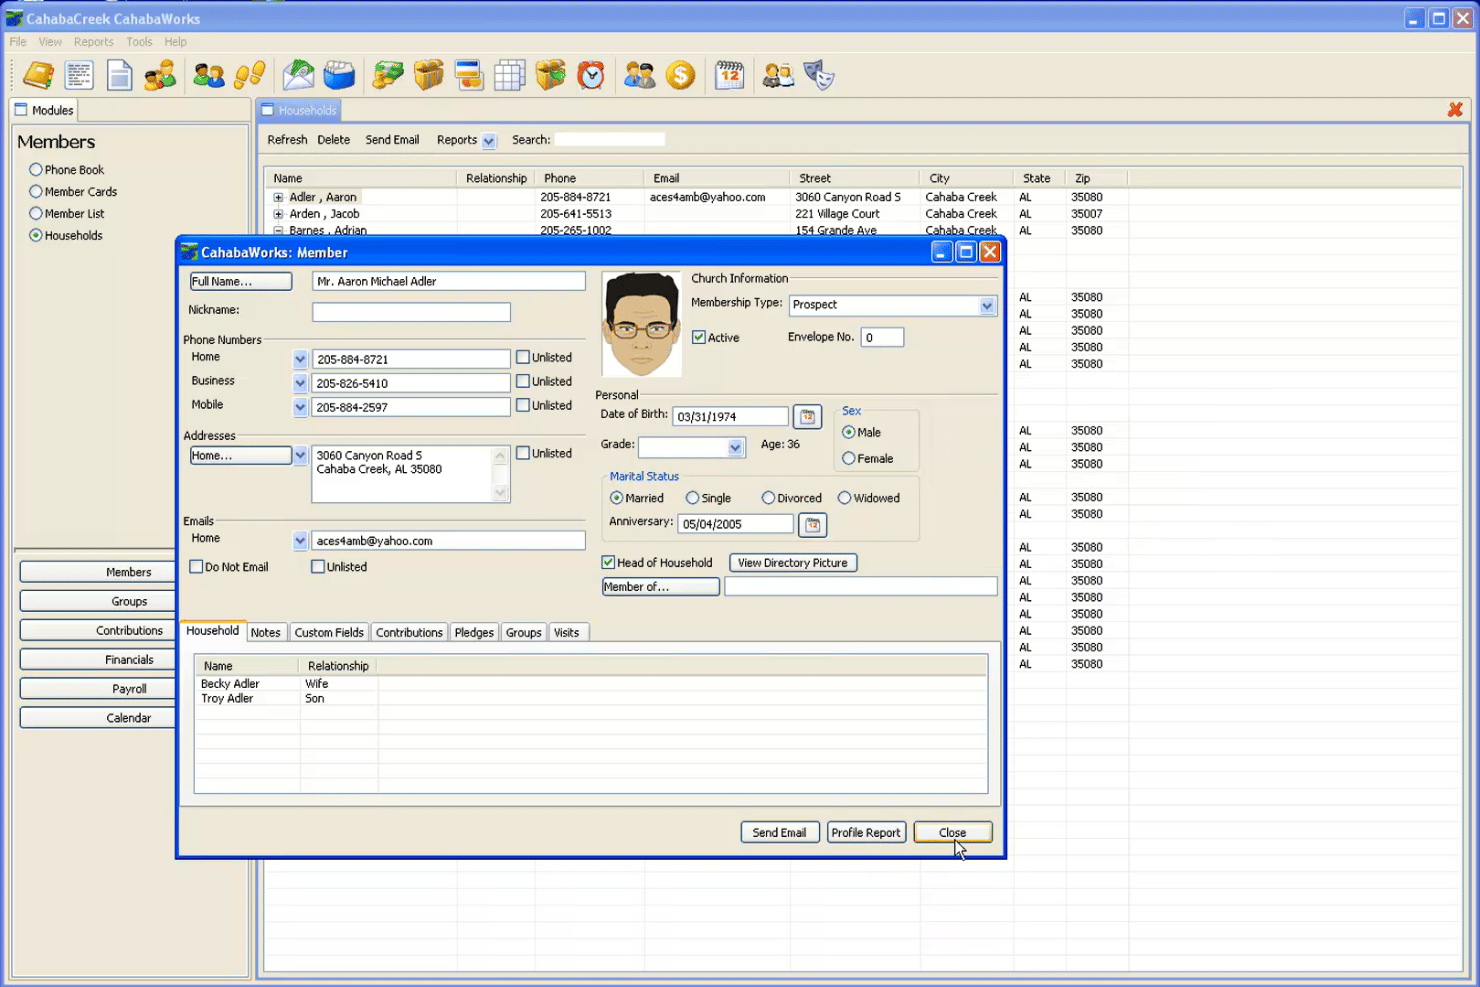Click the theater masks toolbar icon
Screen dimensions: 1480x987
click(819, 75)
